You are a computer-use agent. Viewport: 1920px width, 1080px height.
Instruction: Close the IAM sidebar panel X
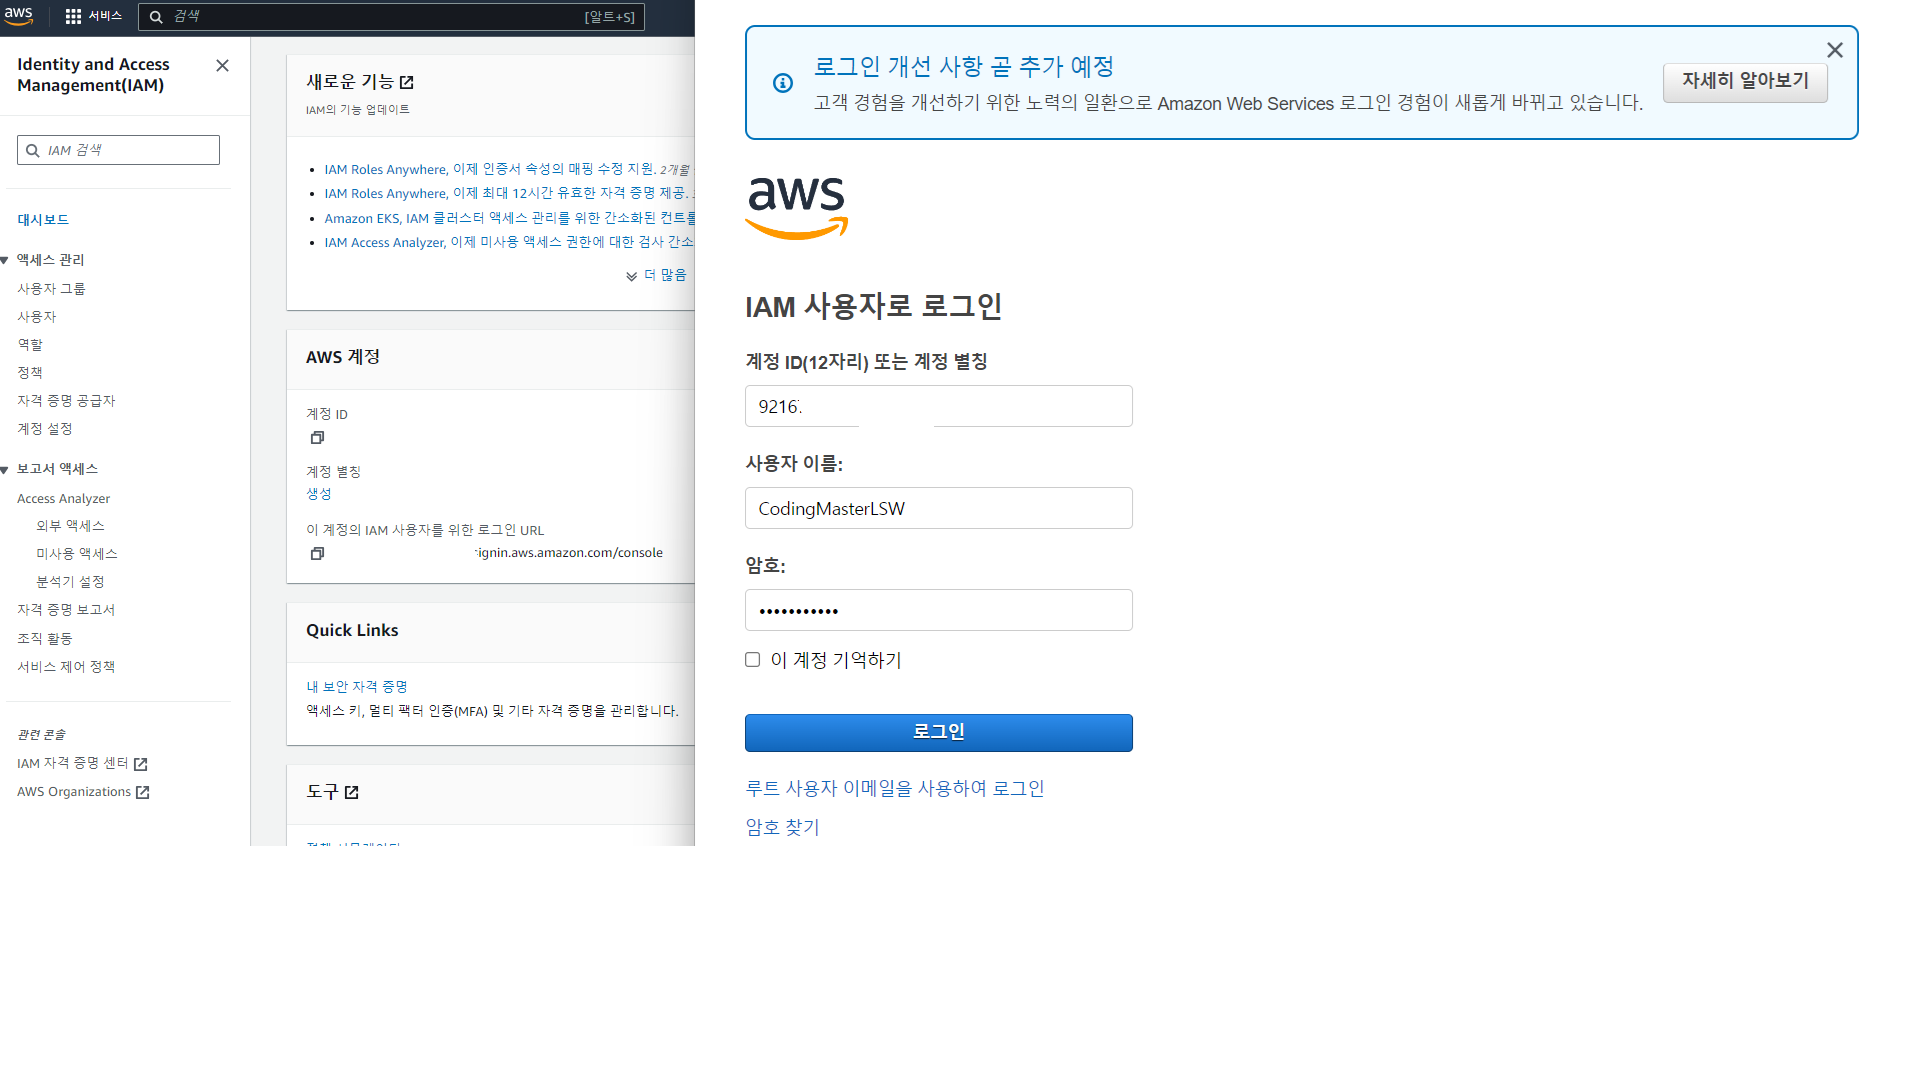(222, 65)
